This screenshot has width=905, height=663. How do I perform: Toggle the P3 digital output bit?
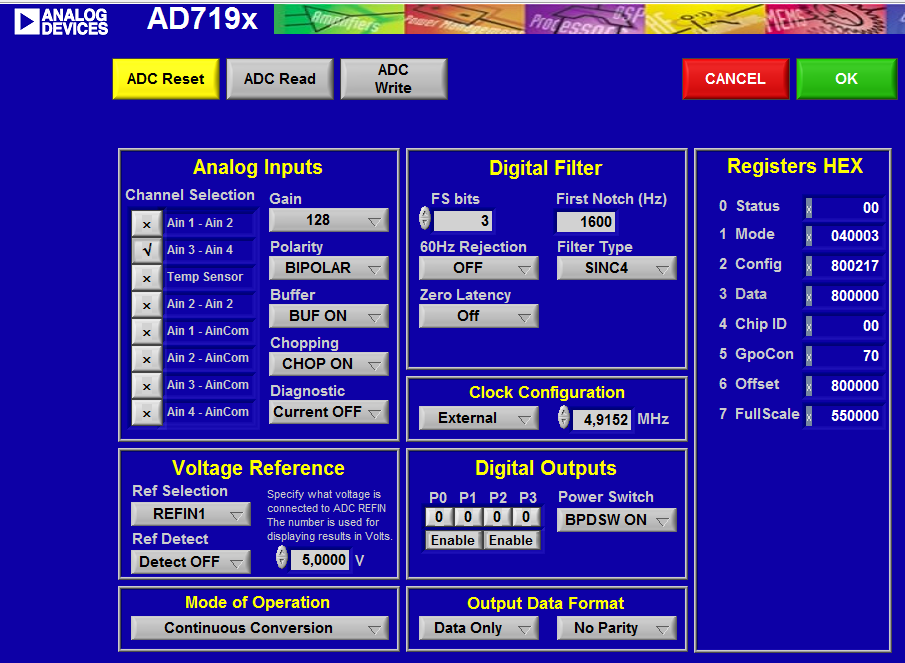[x=528, y=518]
